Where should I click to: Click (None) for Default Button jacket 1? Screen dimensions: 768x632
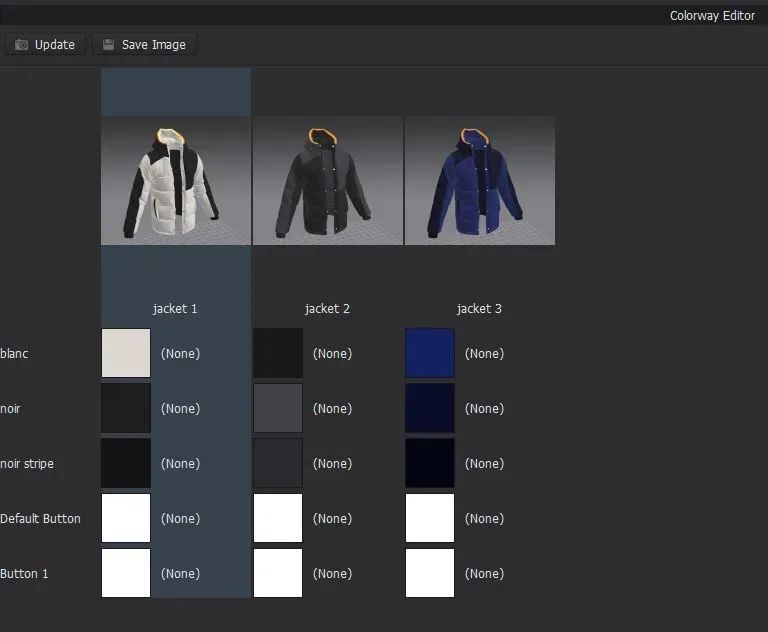(180, 518)
